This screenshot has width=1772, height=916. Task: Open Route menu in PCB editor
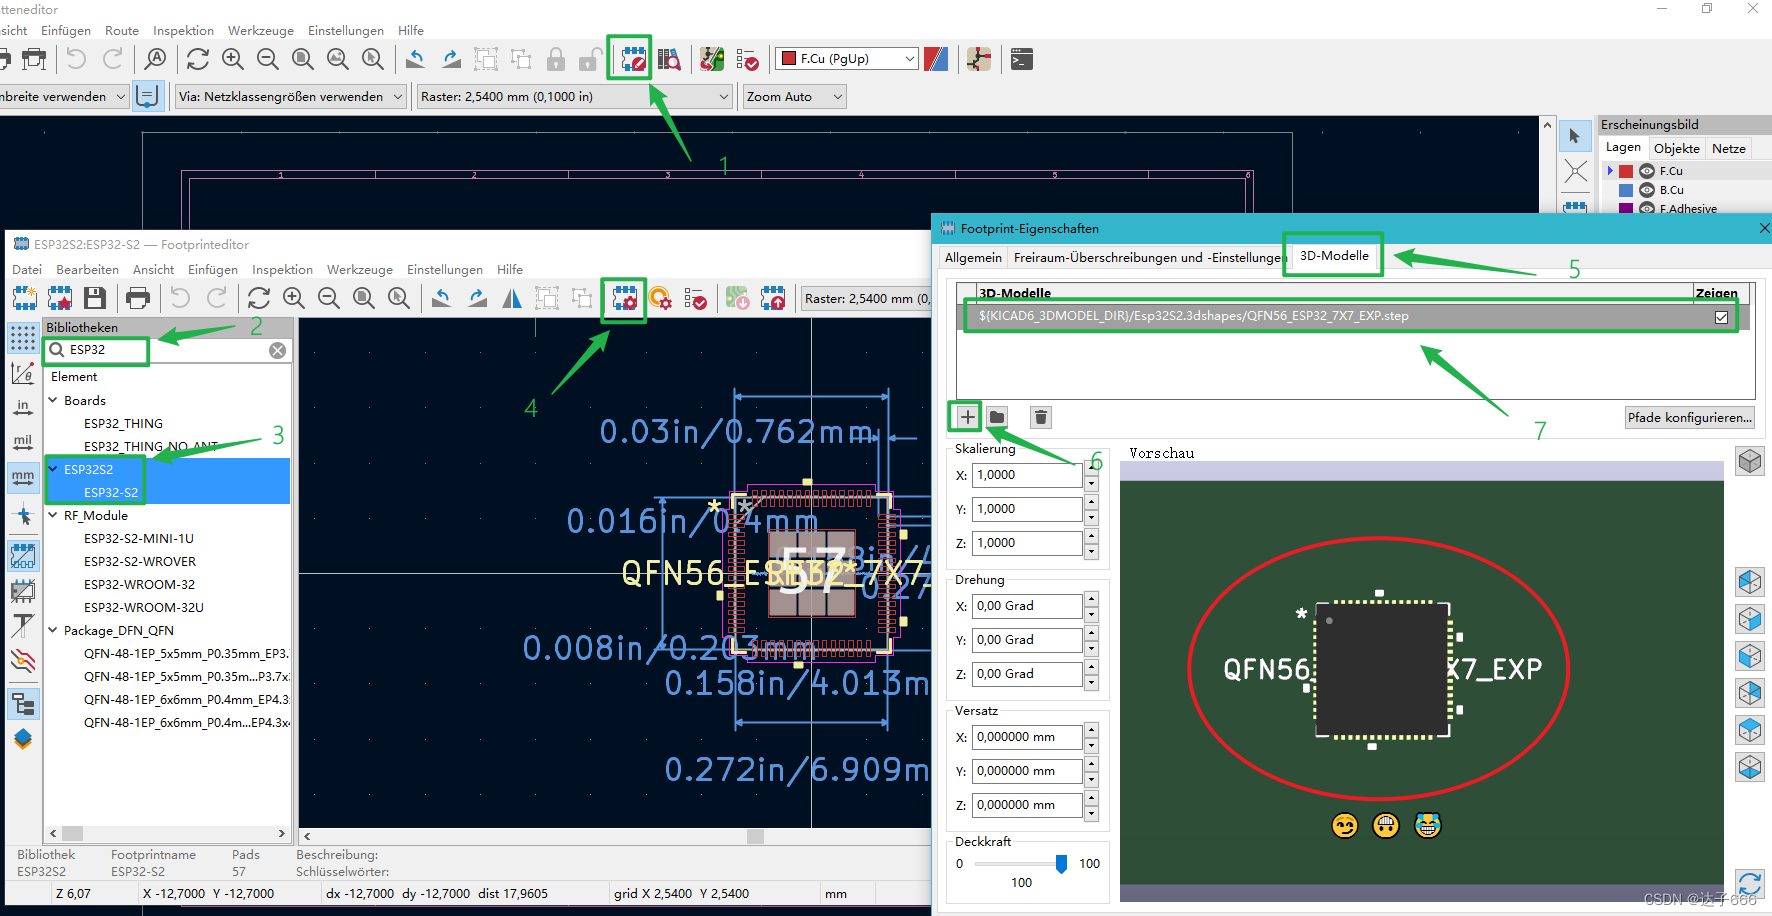click(x=122, y=31)
